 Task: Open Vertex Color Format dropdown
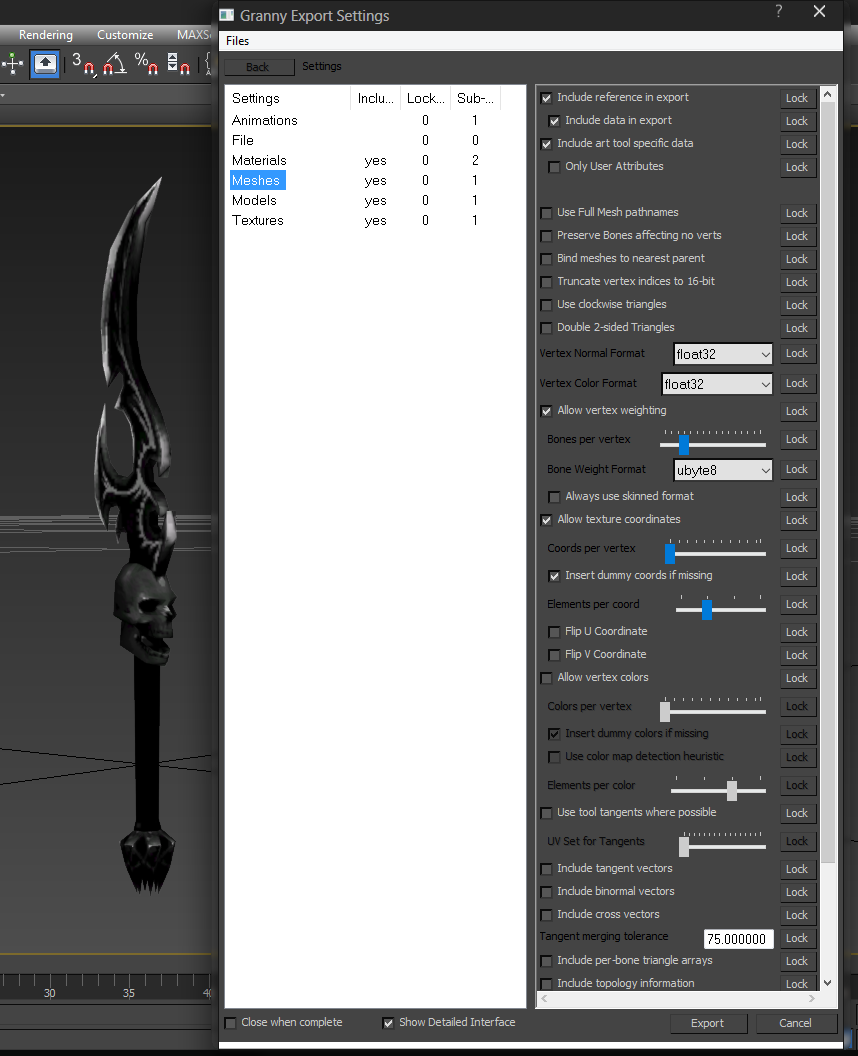point(717,384)
